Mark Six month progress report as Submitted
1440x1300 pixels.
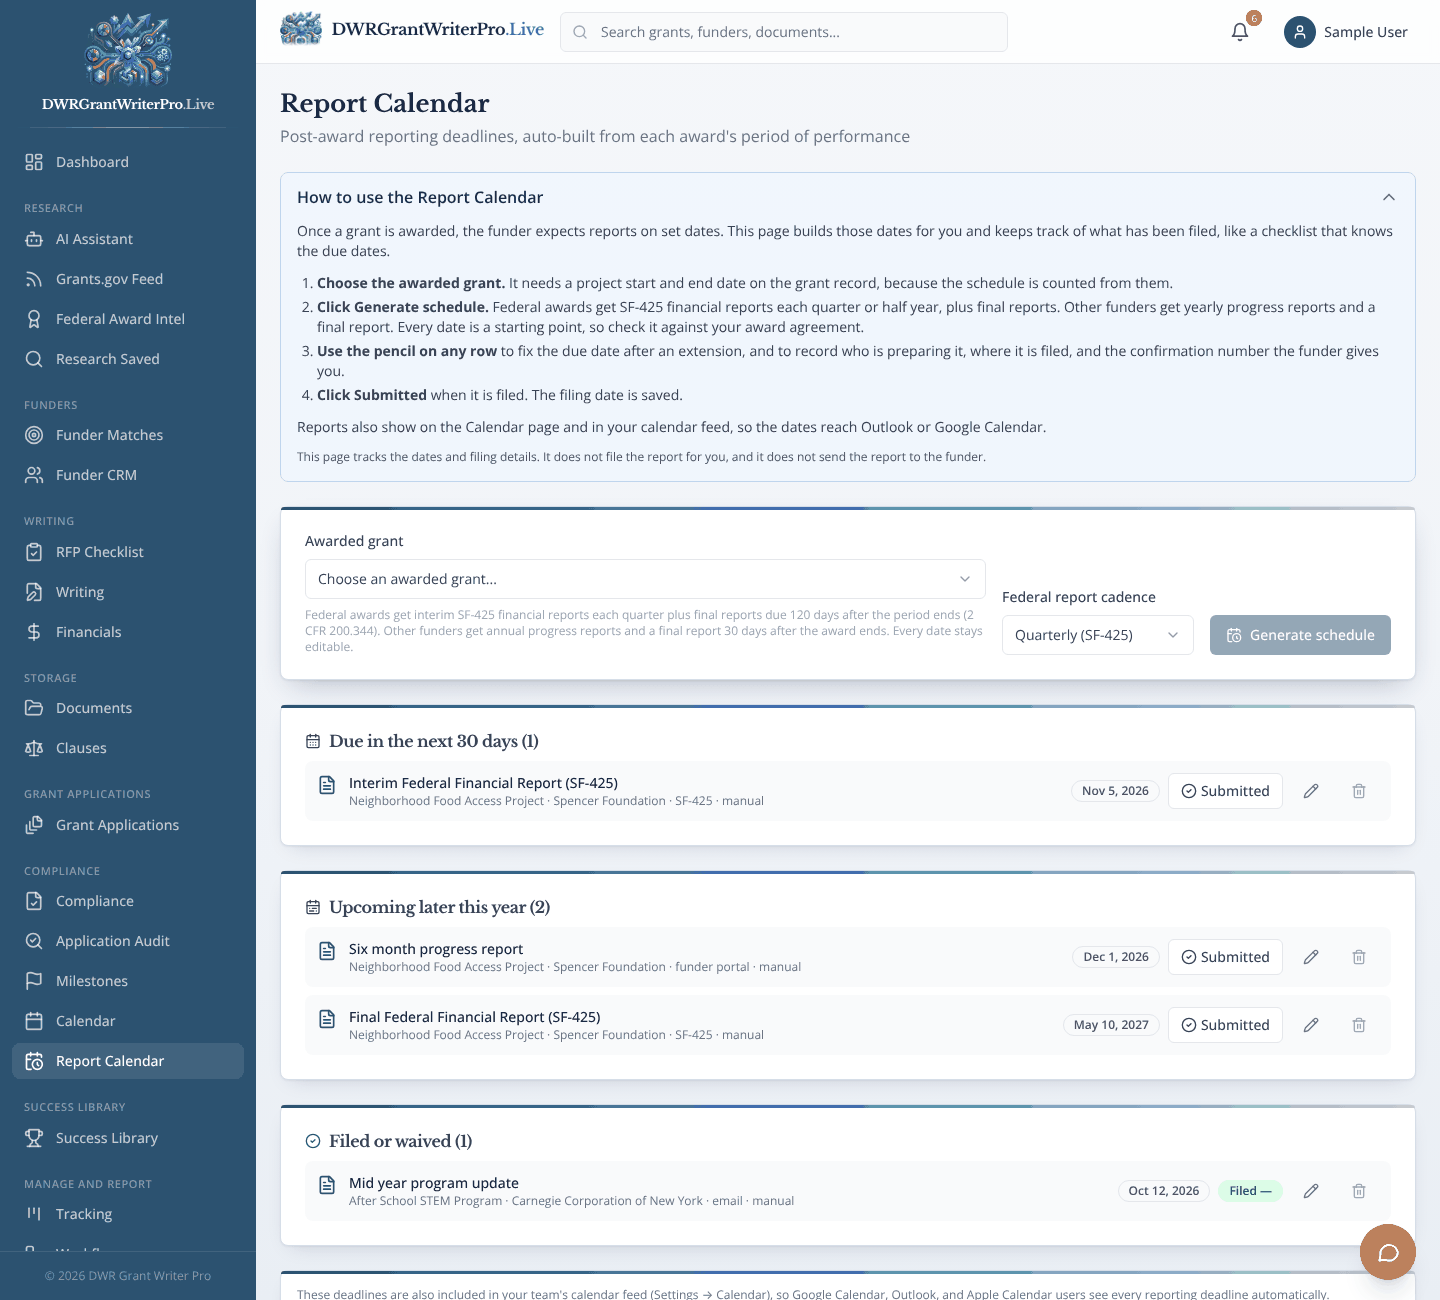coord(1225,957)
